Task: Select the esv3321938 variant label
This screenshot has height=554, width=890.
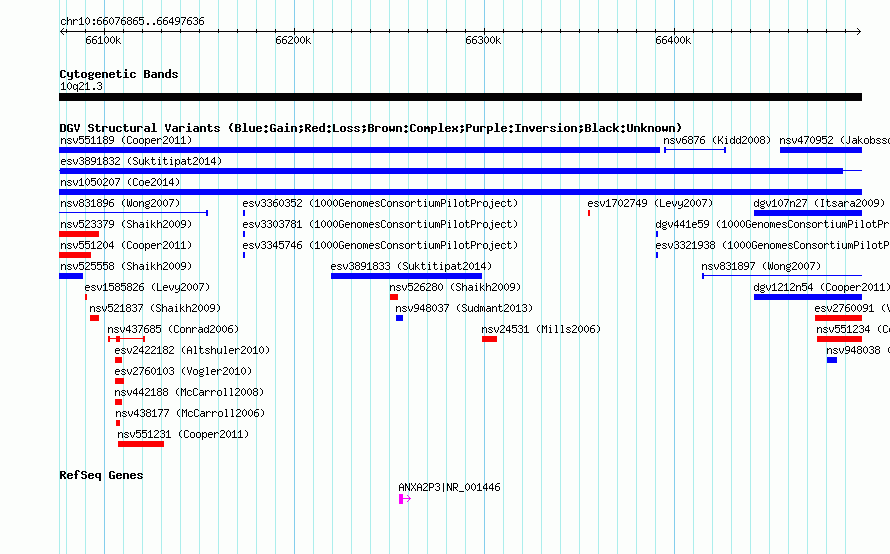Action: click(773, 245)
